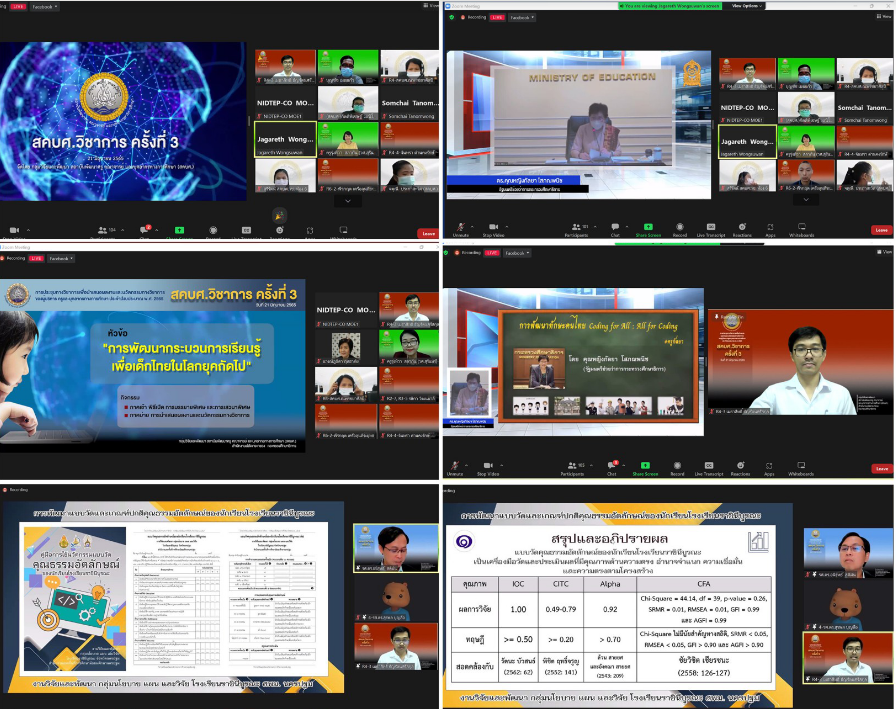Open Facebook live dropdown, middle-left window
The width and height of the screenshot is (896, 709).
[60, 259]
